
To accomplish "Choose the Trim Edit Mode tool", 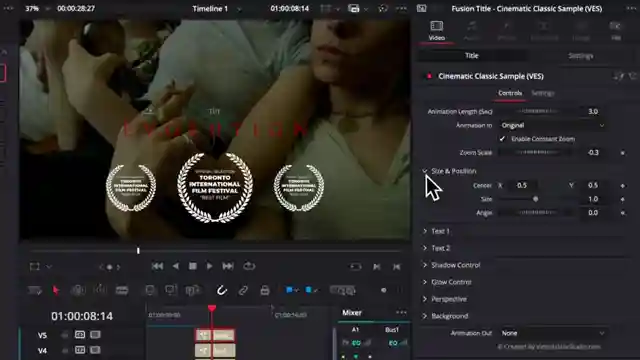I will click(78, 290).
